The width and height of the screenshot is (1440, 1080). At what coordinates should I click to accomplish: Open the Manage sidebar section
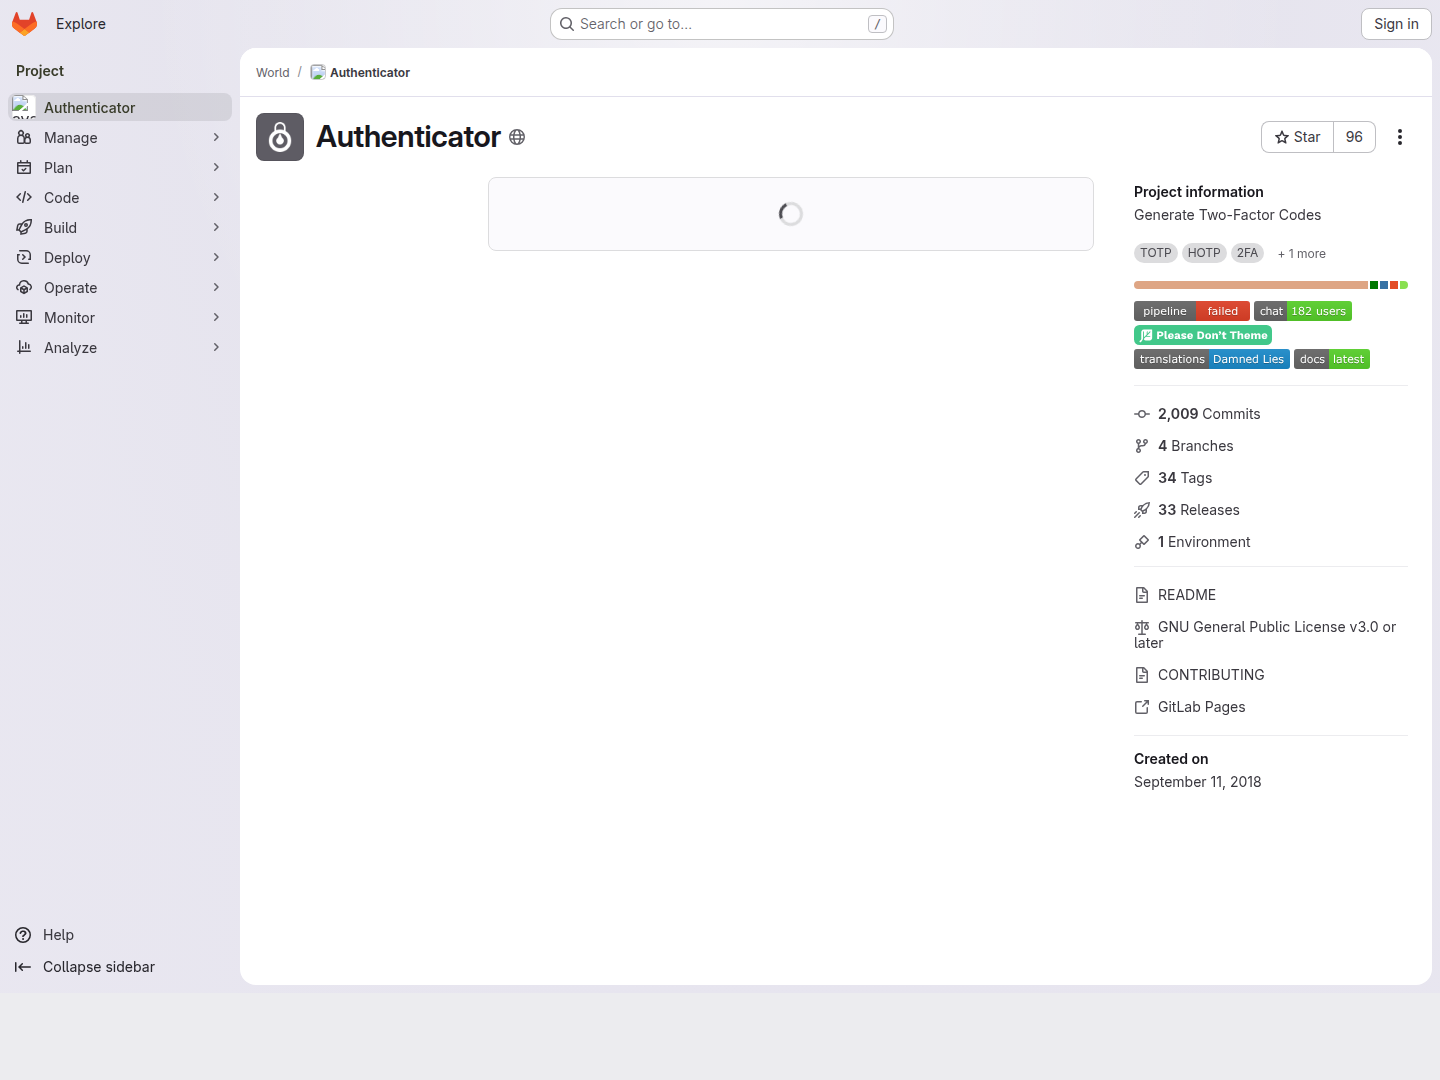pos(120,137)
